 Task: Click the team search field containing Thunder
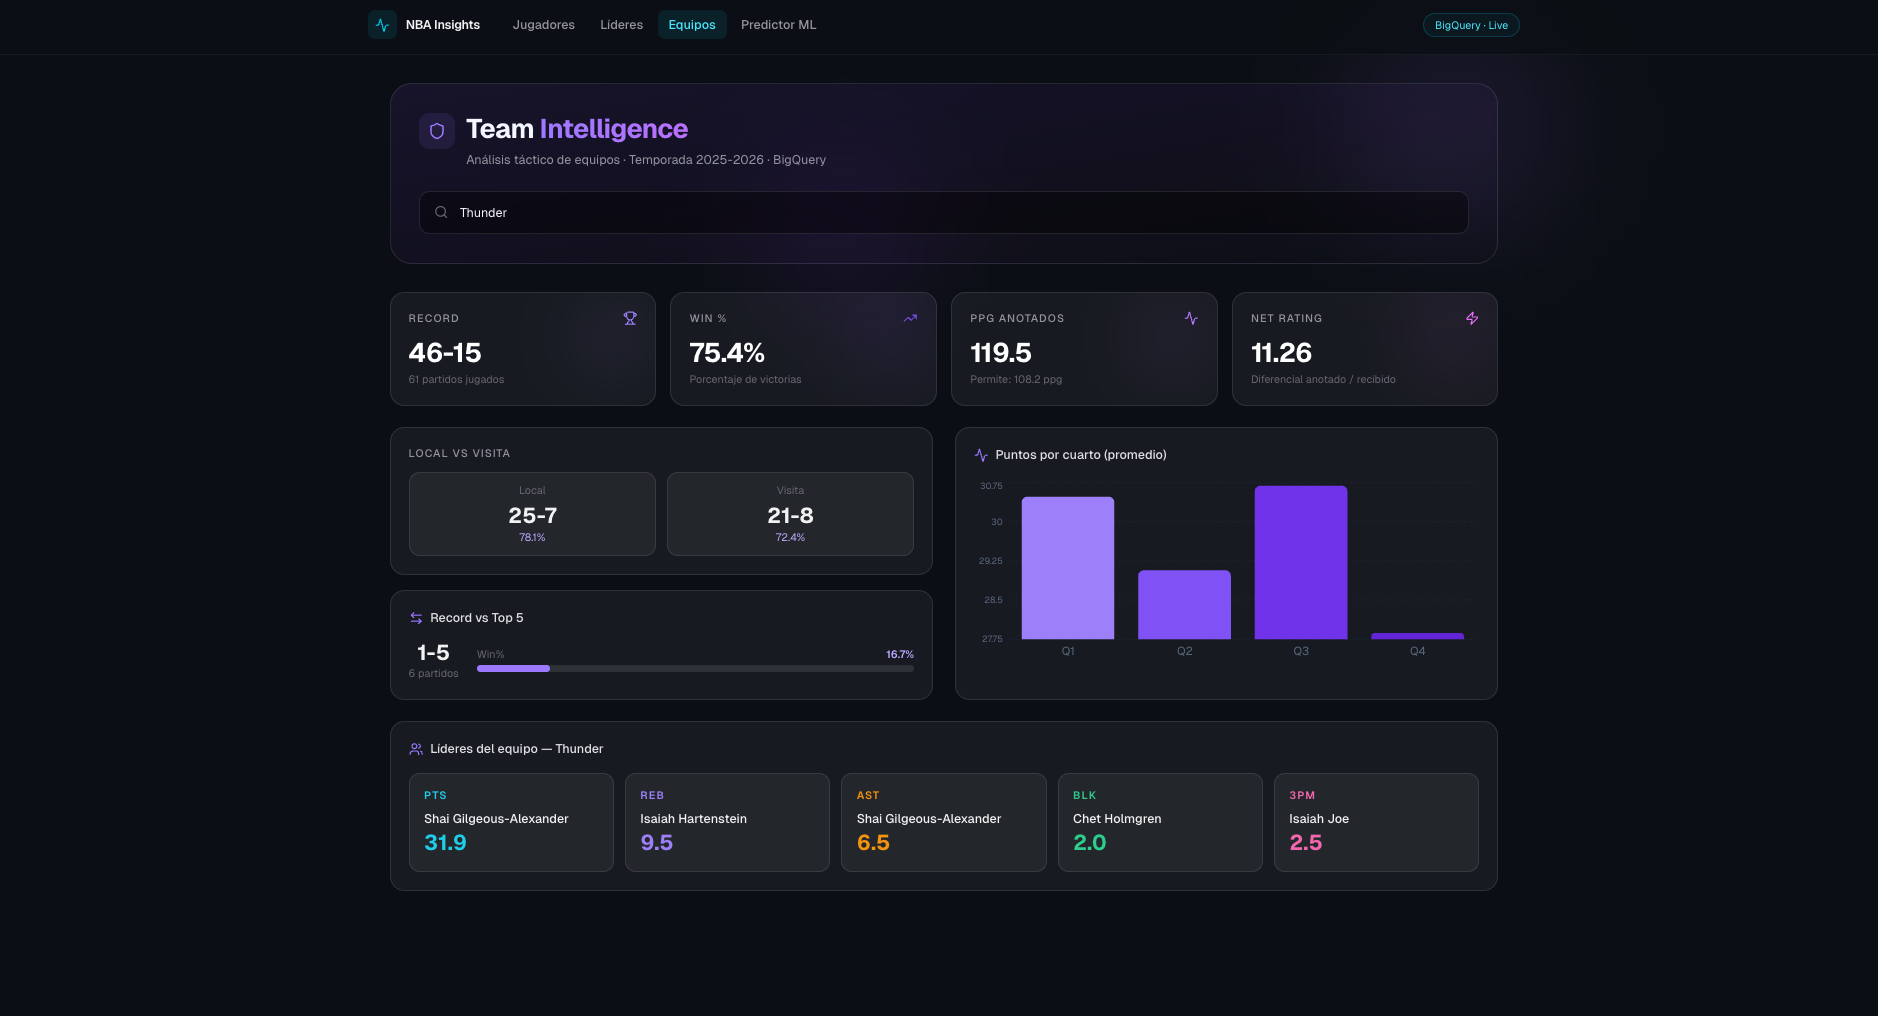944,212
